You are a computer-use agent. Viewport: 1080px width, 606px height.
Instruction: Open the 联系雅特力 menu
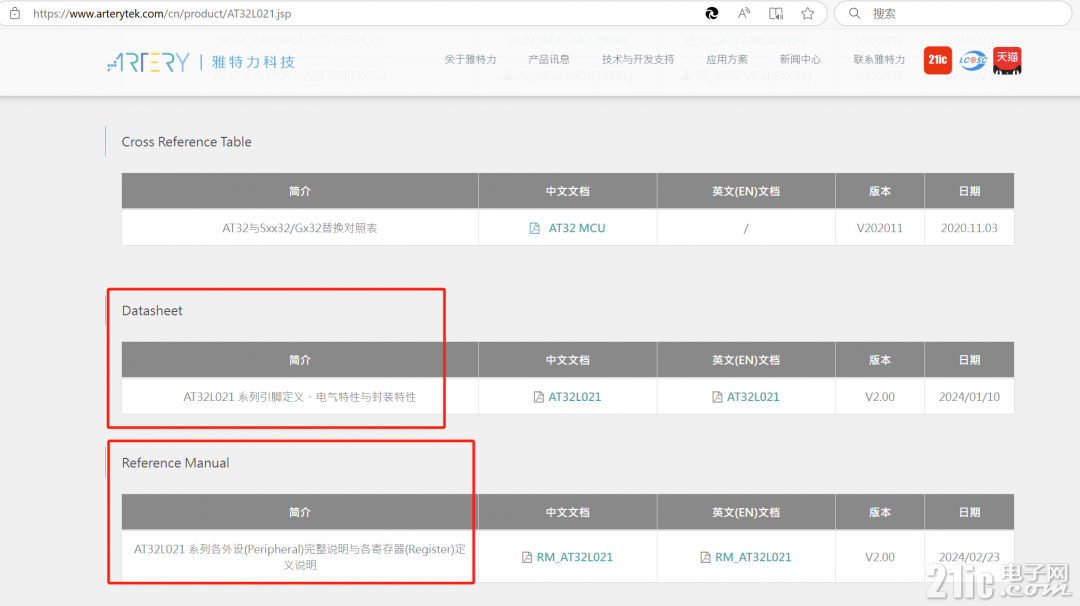(x=879, y=59)
